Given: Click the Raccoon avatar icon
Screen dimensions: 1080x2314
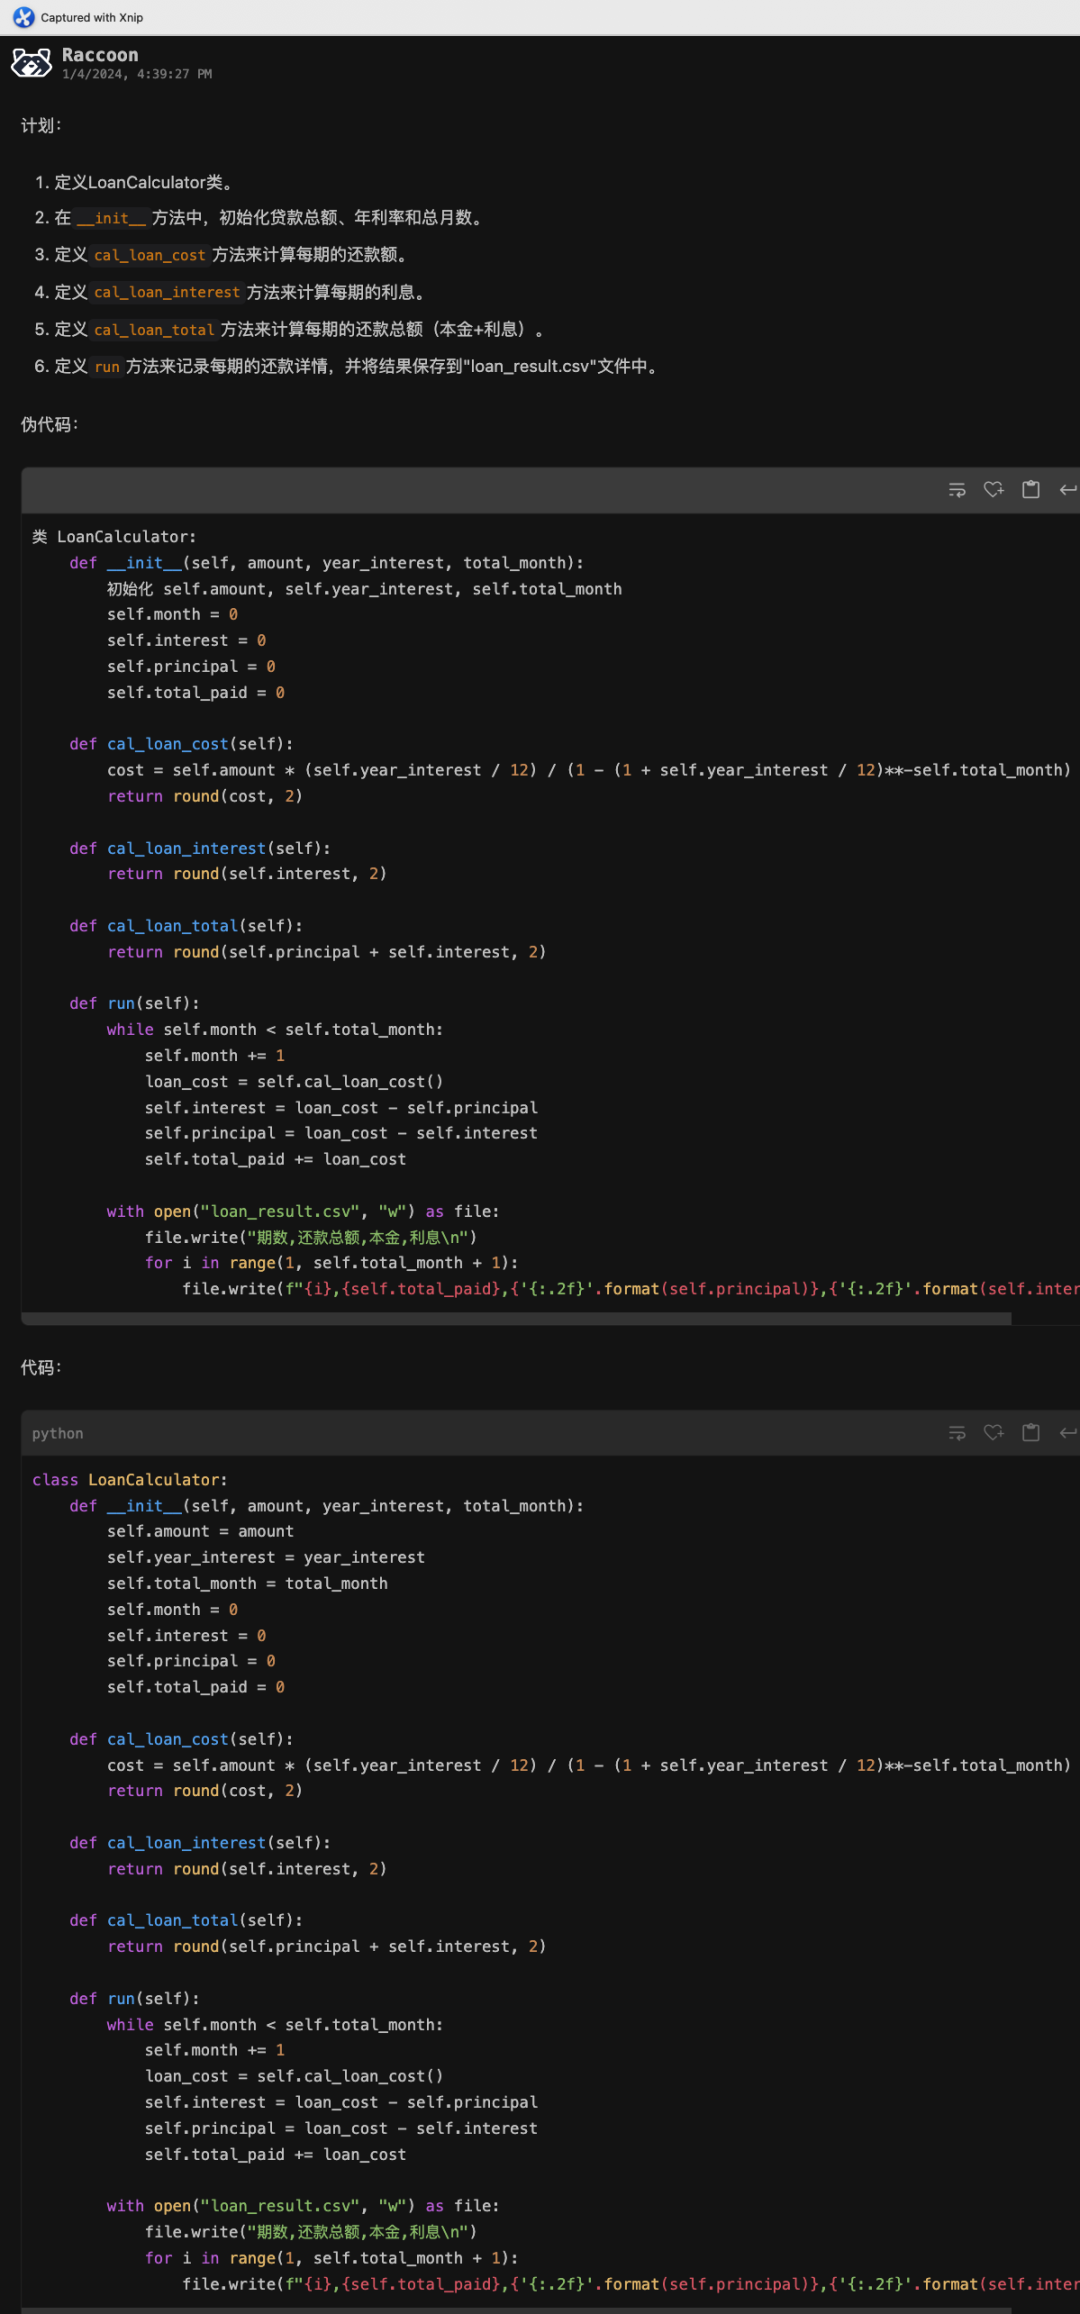Looking at the screenshot, I should 31,63.
